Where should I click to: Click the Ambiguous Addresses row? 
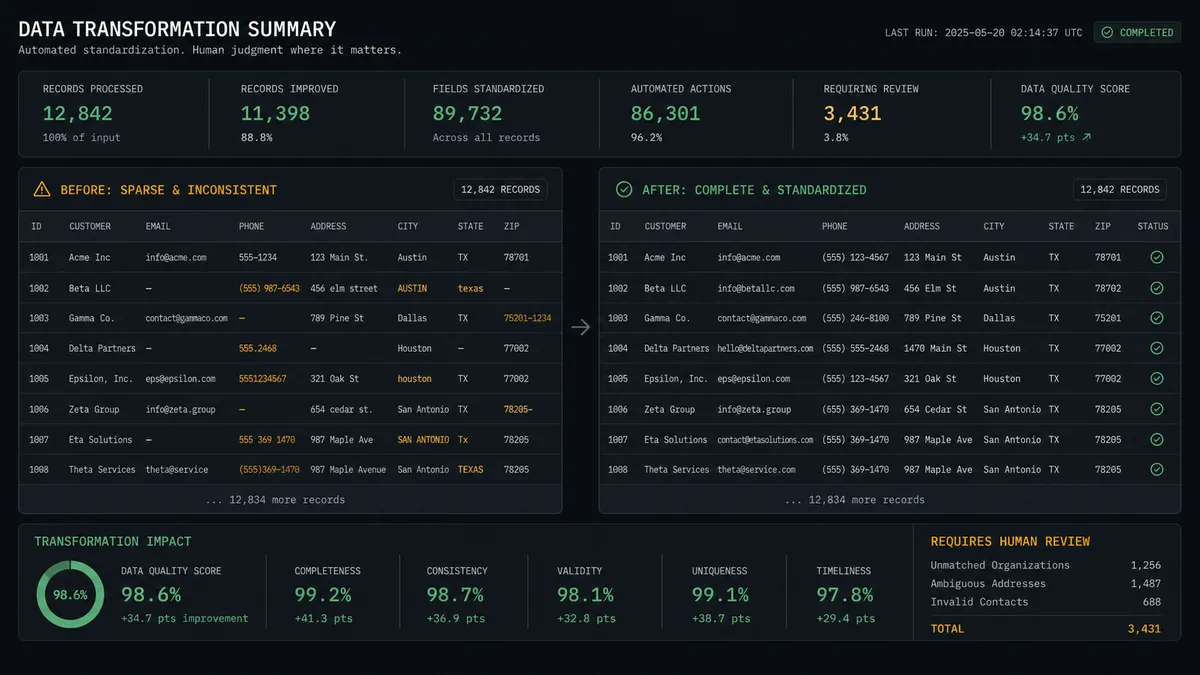pos(1046,583)
